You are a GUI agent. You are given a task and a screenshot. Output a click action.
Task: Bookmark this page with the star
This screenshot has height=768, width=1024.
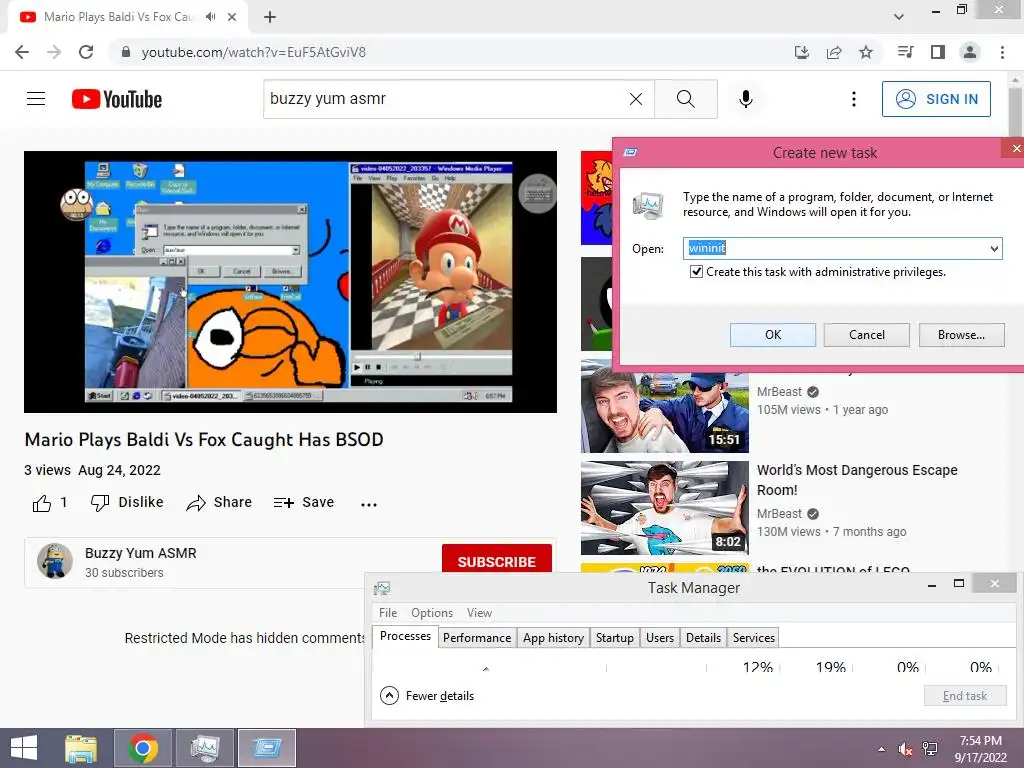coord(866,52)
